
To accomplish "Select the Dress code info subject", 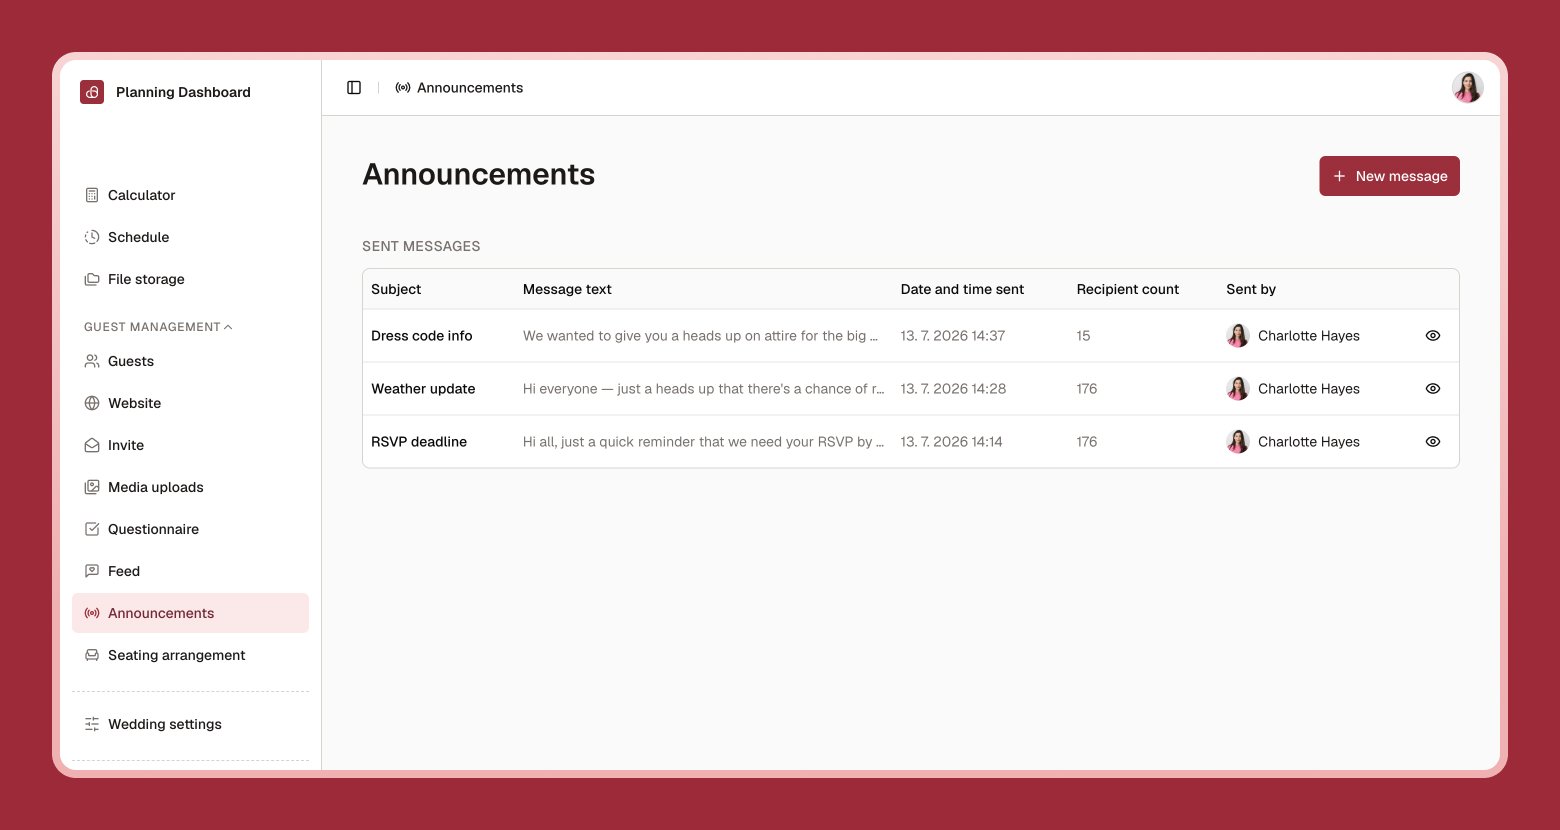I will [422, 336].
